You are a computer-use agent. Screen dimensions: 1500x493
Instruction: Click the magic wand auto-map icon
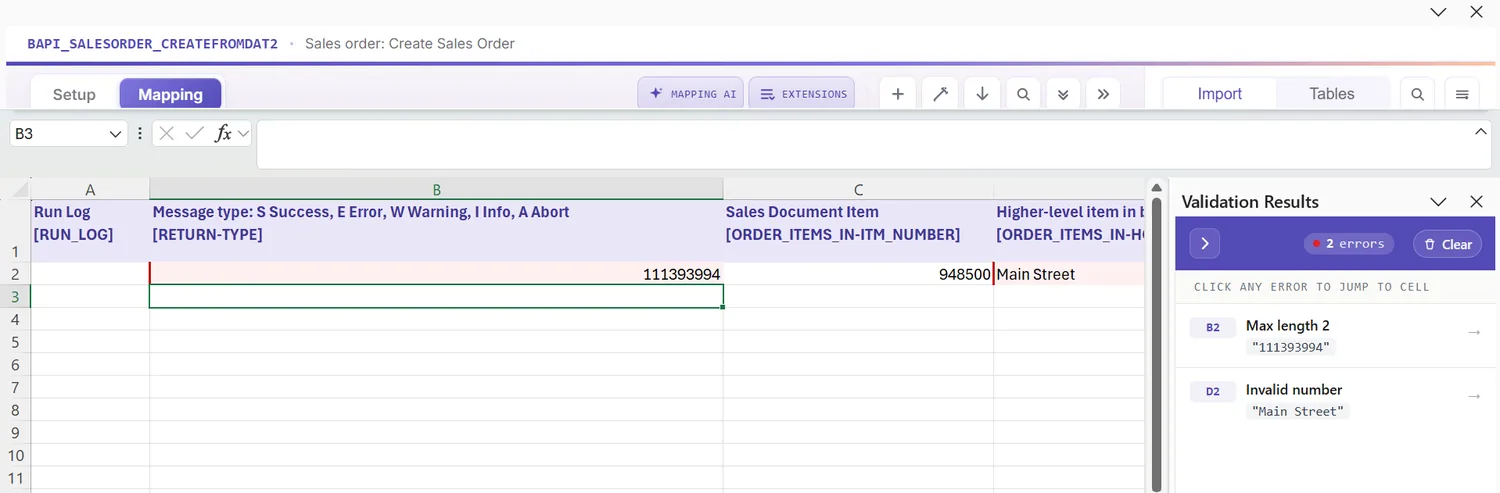(940, 94)
